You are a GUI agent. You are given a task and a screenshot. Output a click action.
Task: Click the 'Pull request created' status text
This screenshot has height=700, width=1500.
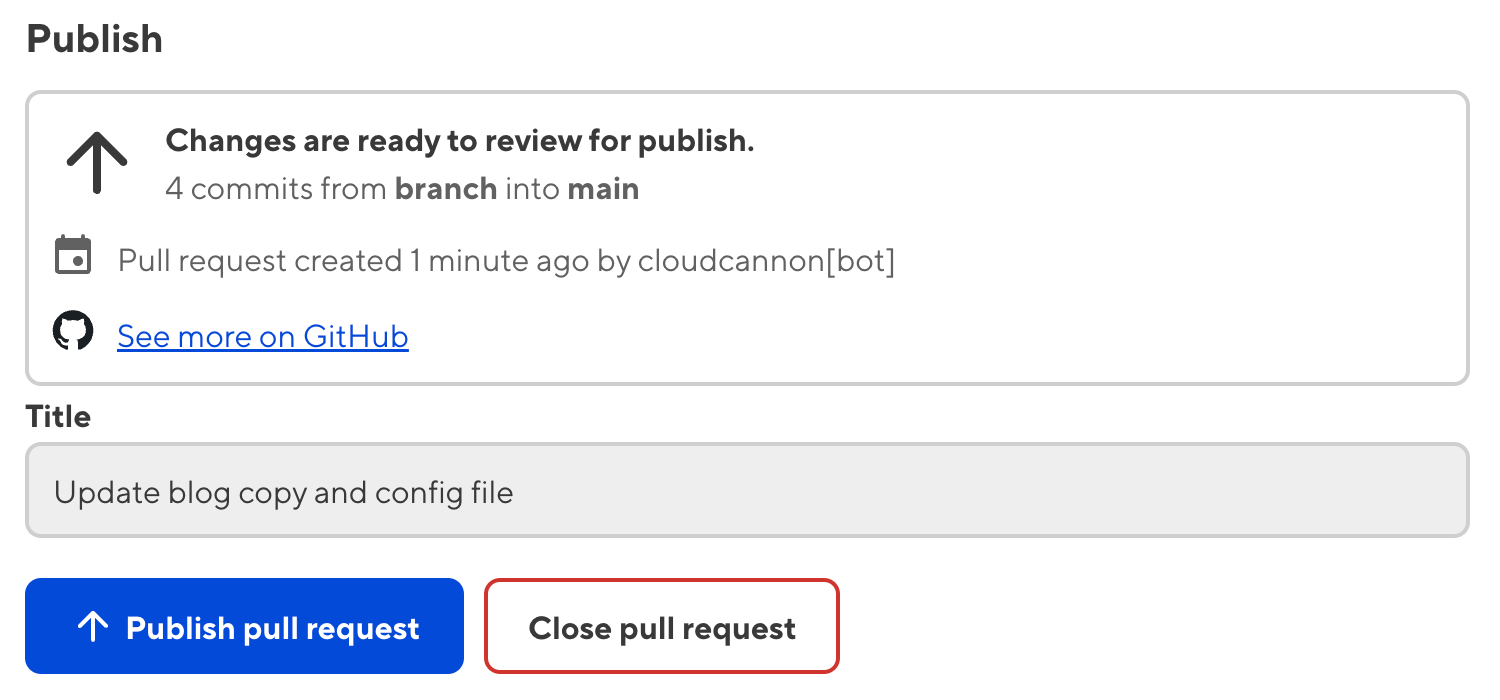[260, 261]
